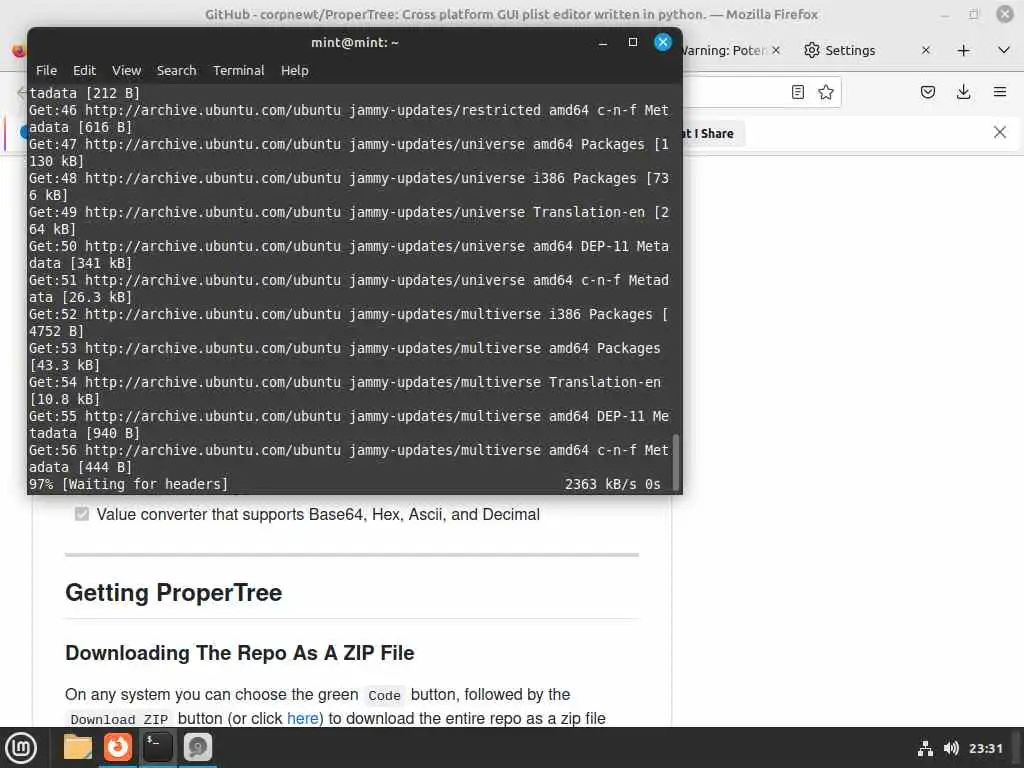Toggle the Value converter checkbox
Image resolution: width=1024 pixels, height=768 pixels.
82,514
